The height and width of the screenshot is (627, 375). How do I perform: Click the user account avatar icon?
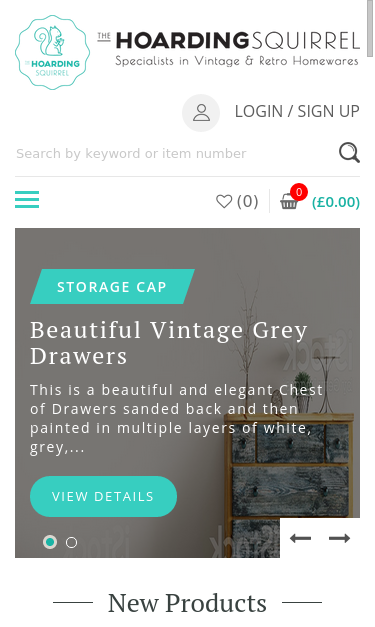click(201, 113)
